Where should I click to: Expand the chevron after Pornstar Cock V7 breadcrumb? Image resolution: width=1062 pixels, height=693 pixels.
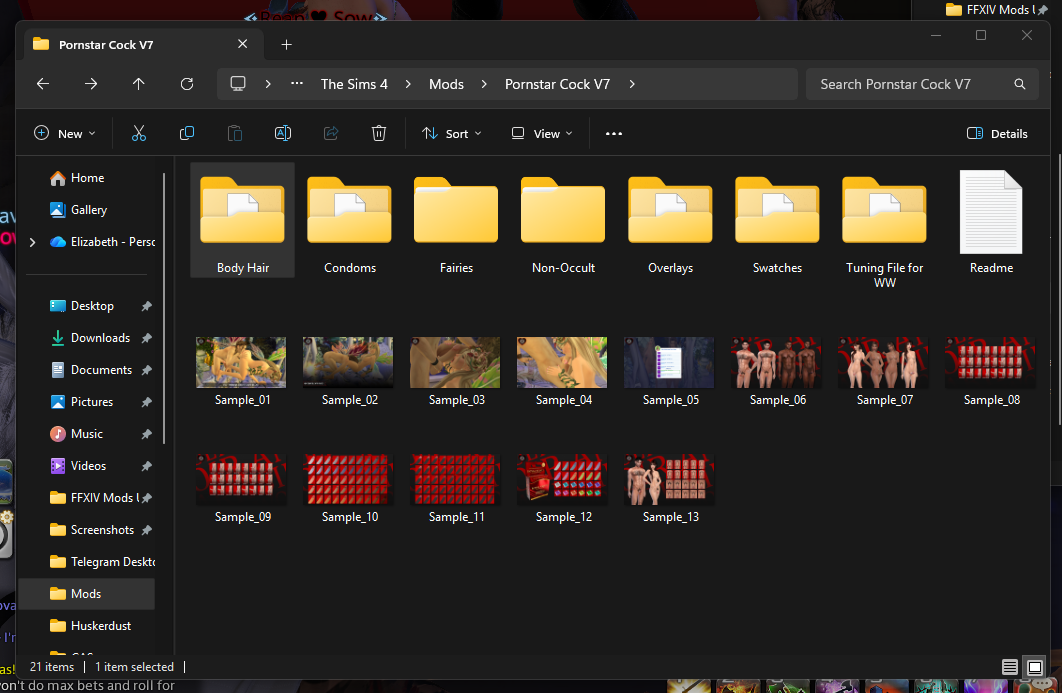632,84
